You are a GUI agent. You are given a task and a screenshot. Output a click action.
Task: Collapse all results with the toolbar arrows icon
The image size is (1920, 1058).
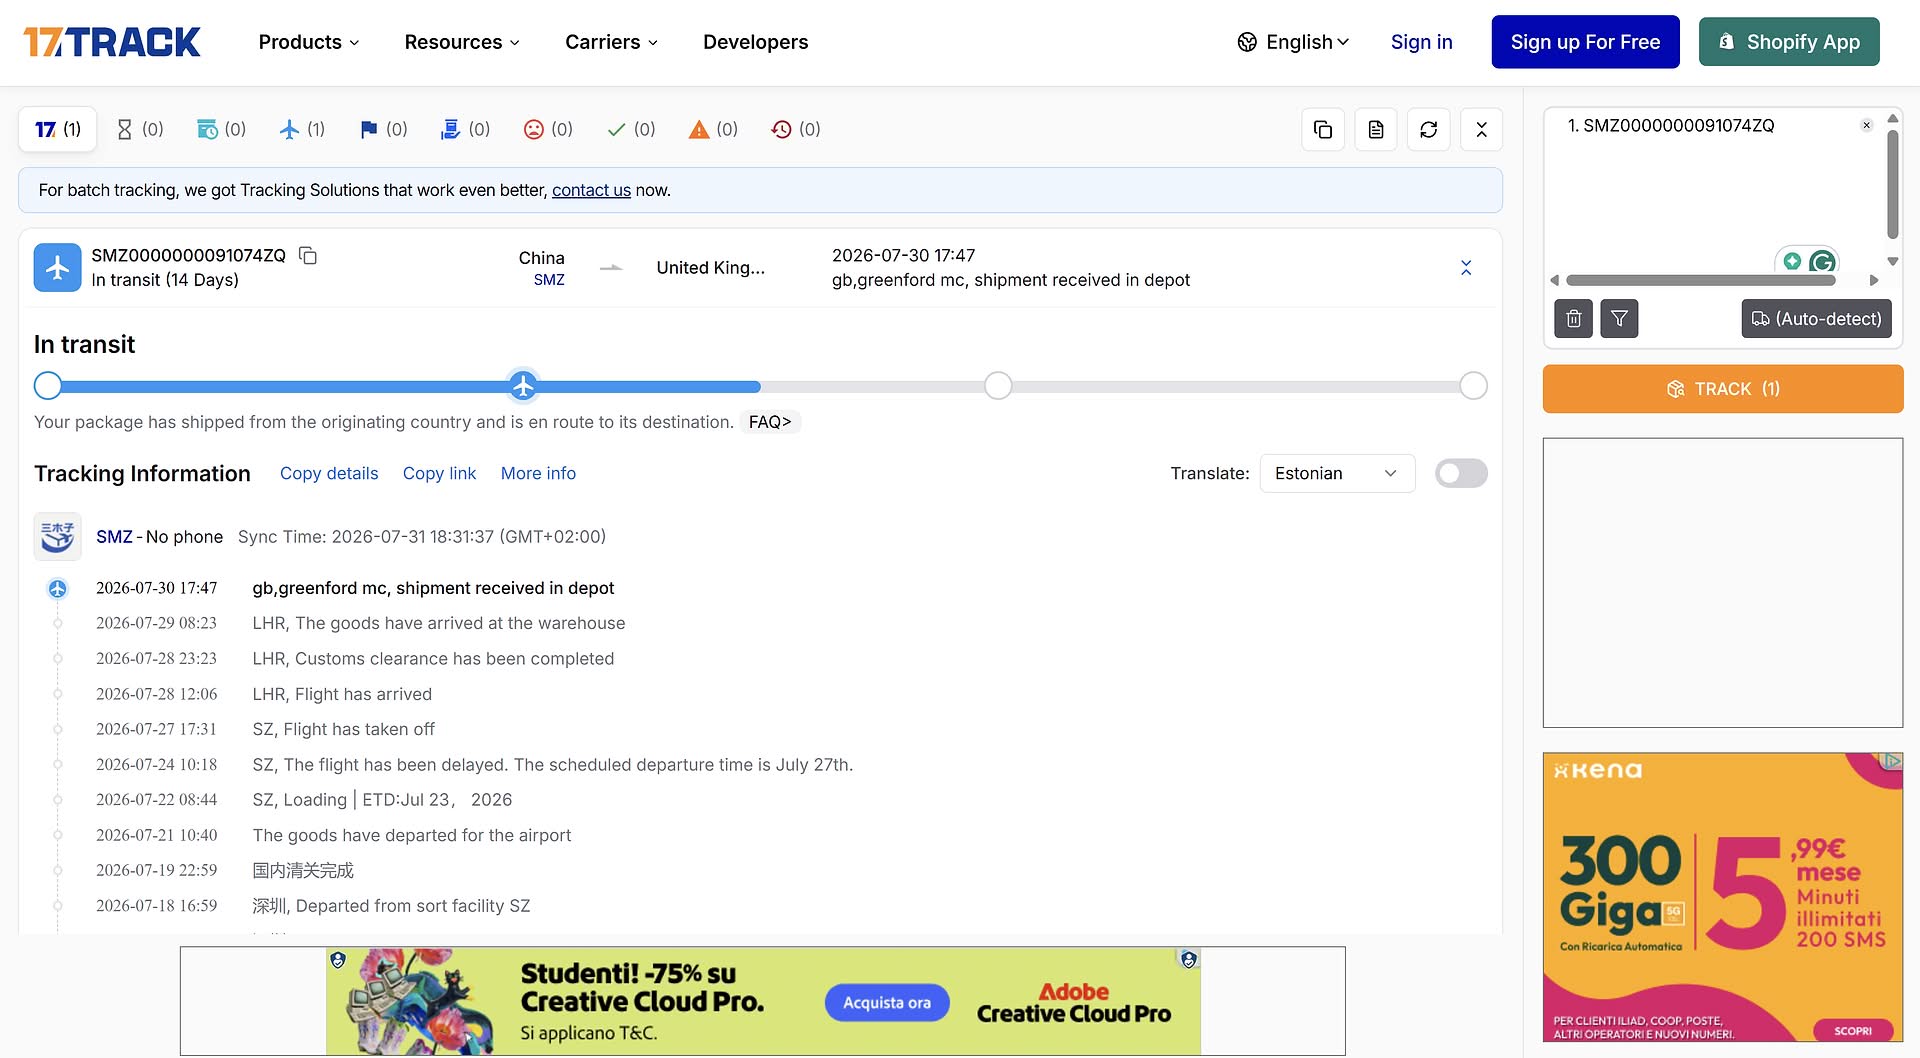click(x=1482, y=129)
